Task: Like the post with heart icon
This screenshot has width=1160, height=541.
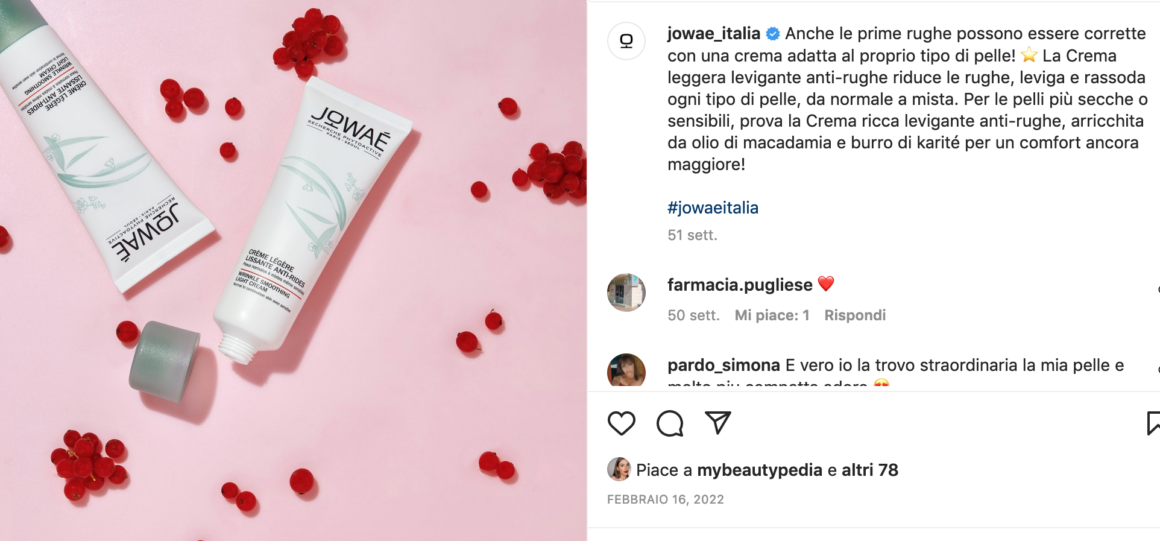Action: (x=621, y=423)
